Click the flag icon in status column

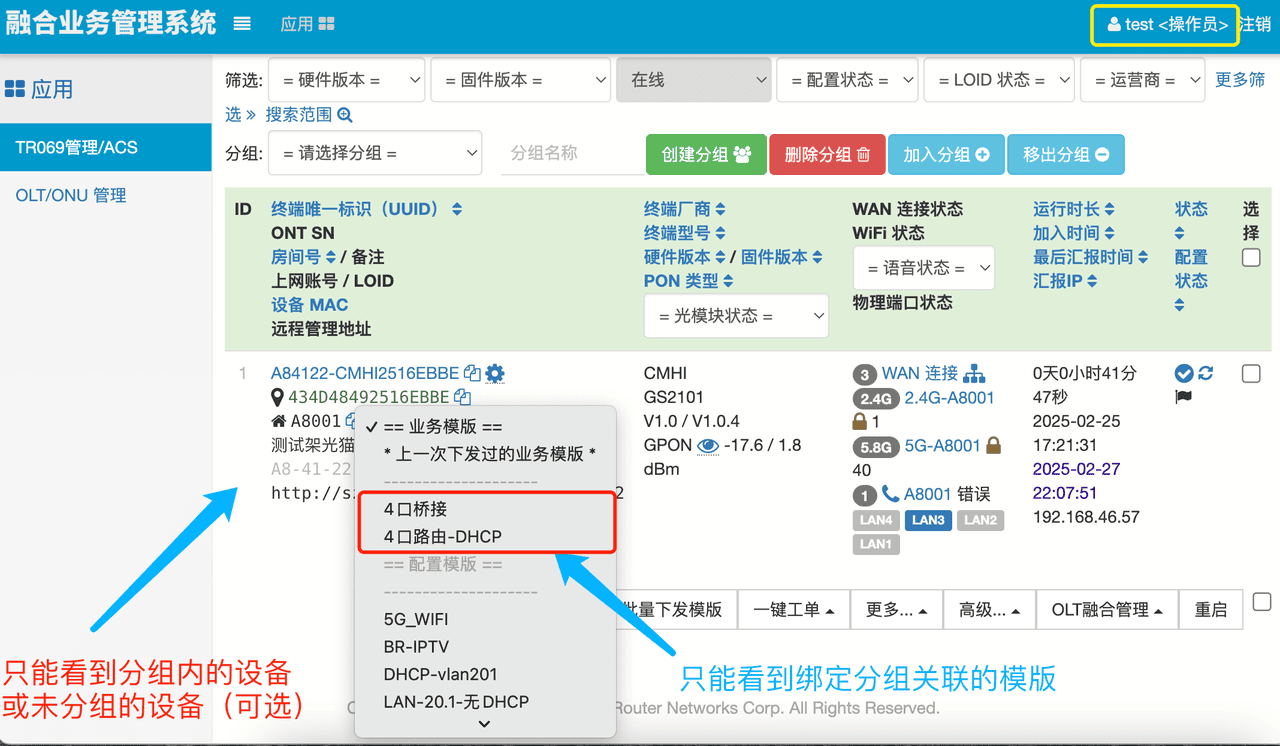pyautogui.click(x=1183, y=397)
